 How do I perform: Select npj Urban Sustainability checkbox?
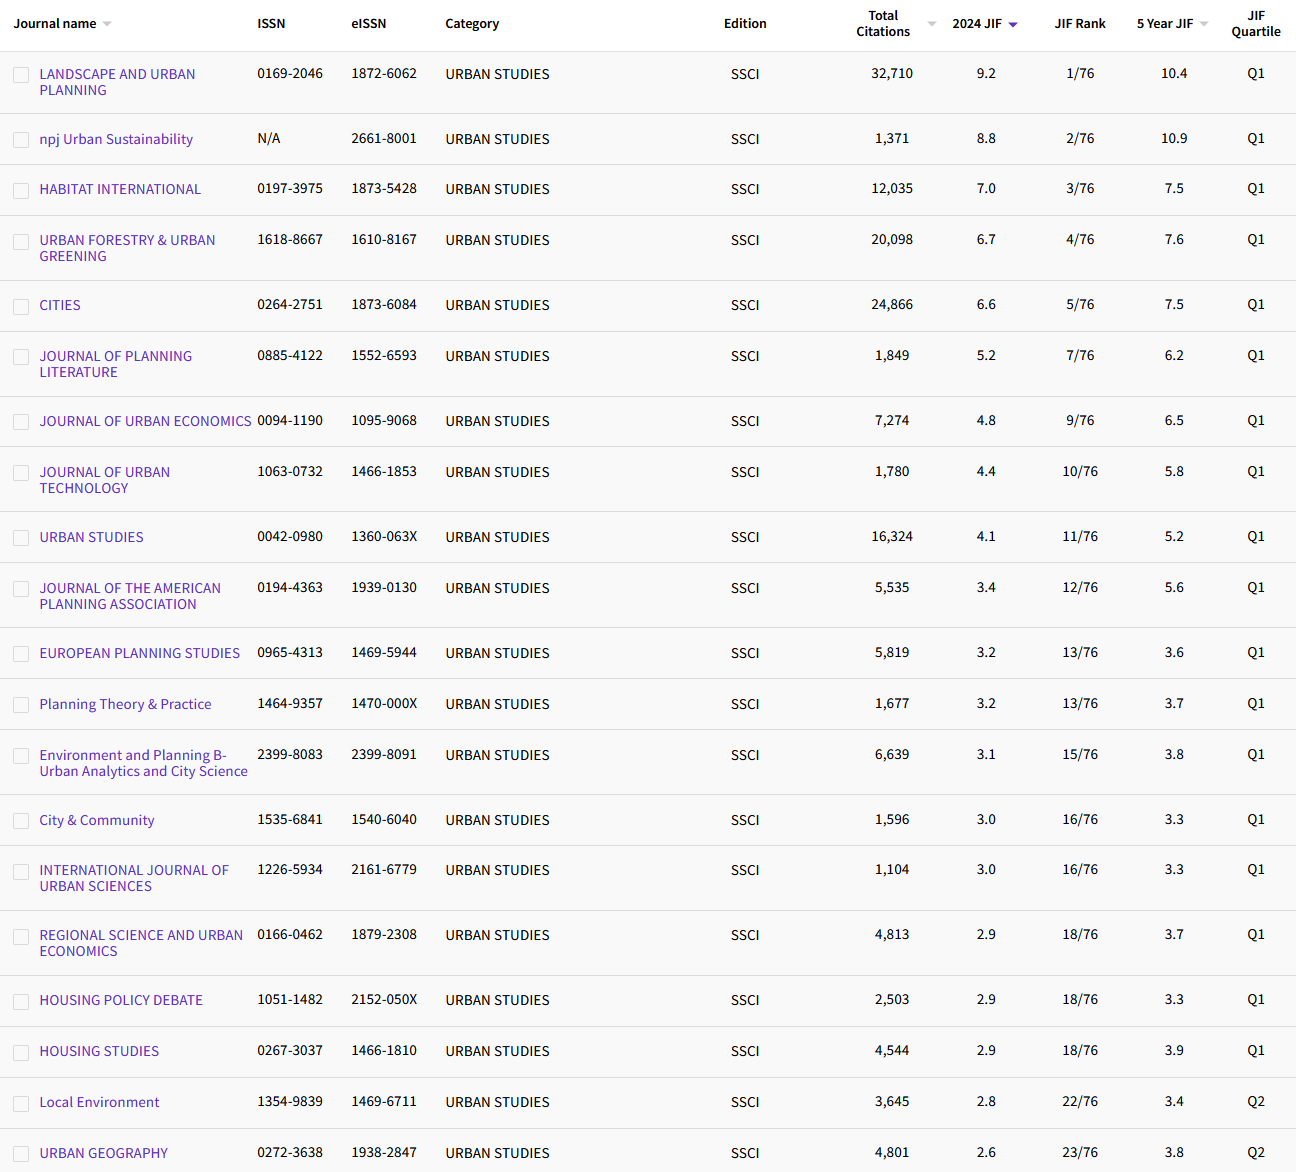(x=21, y=140)
